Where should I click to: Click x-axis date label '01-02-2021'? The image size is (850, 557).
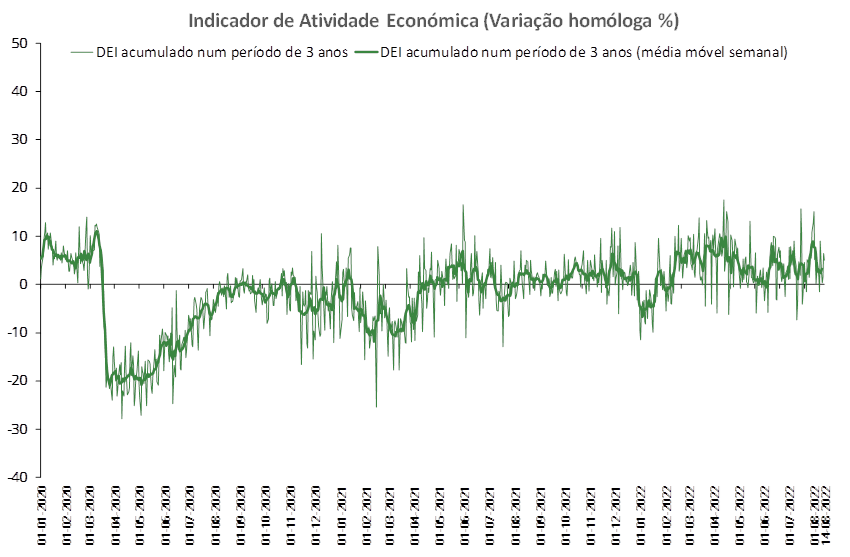(x=366, y=515)
